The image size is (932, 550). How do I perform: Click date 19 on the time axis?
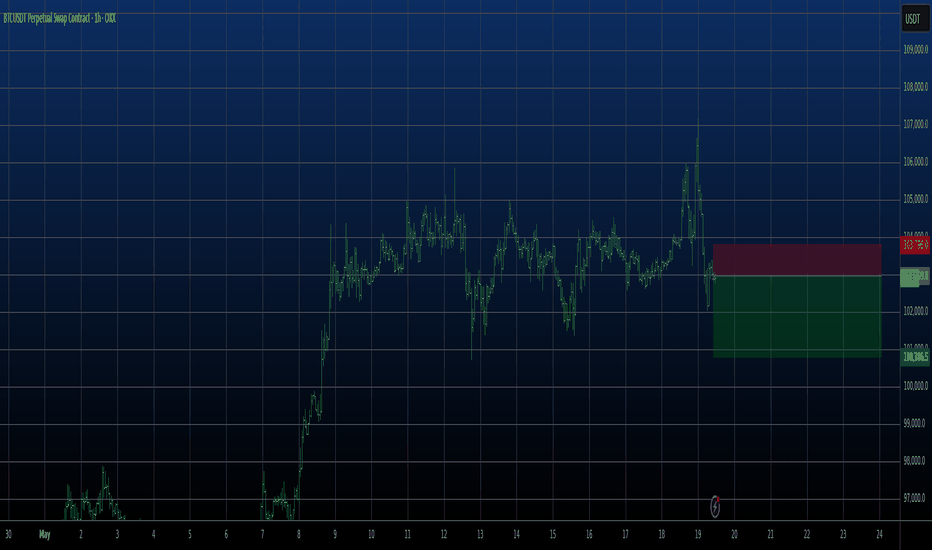pos(698,535)
